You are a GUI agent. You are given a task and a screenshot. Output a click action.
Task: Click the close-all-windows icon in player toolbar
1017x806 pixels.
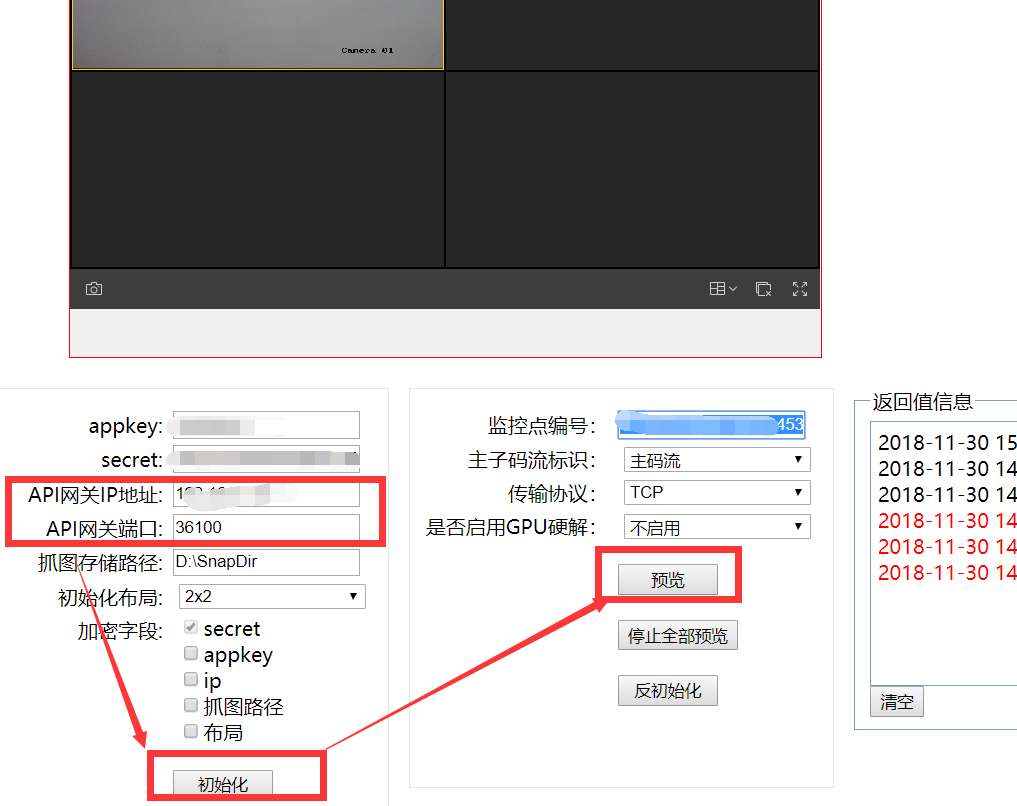point(763,289)
